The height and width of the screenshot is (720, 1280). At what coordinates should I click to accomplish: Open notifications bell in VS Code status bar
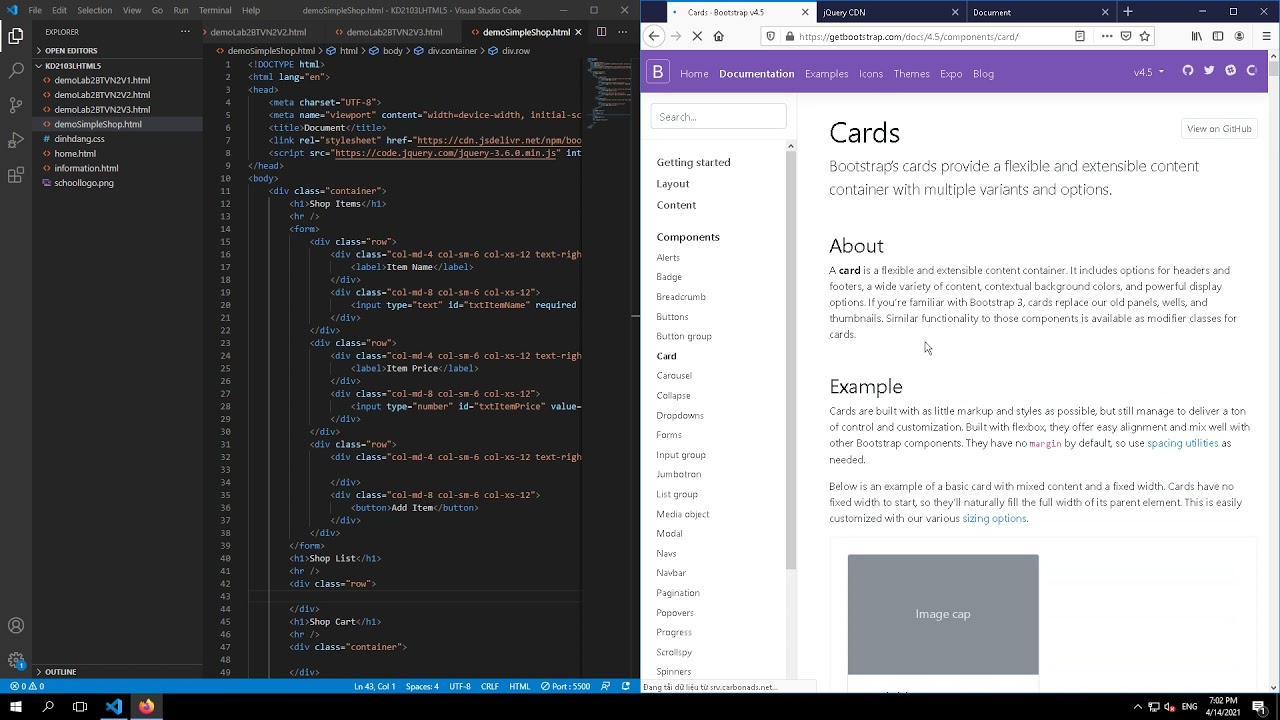coord(626,687)
